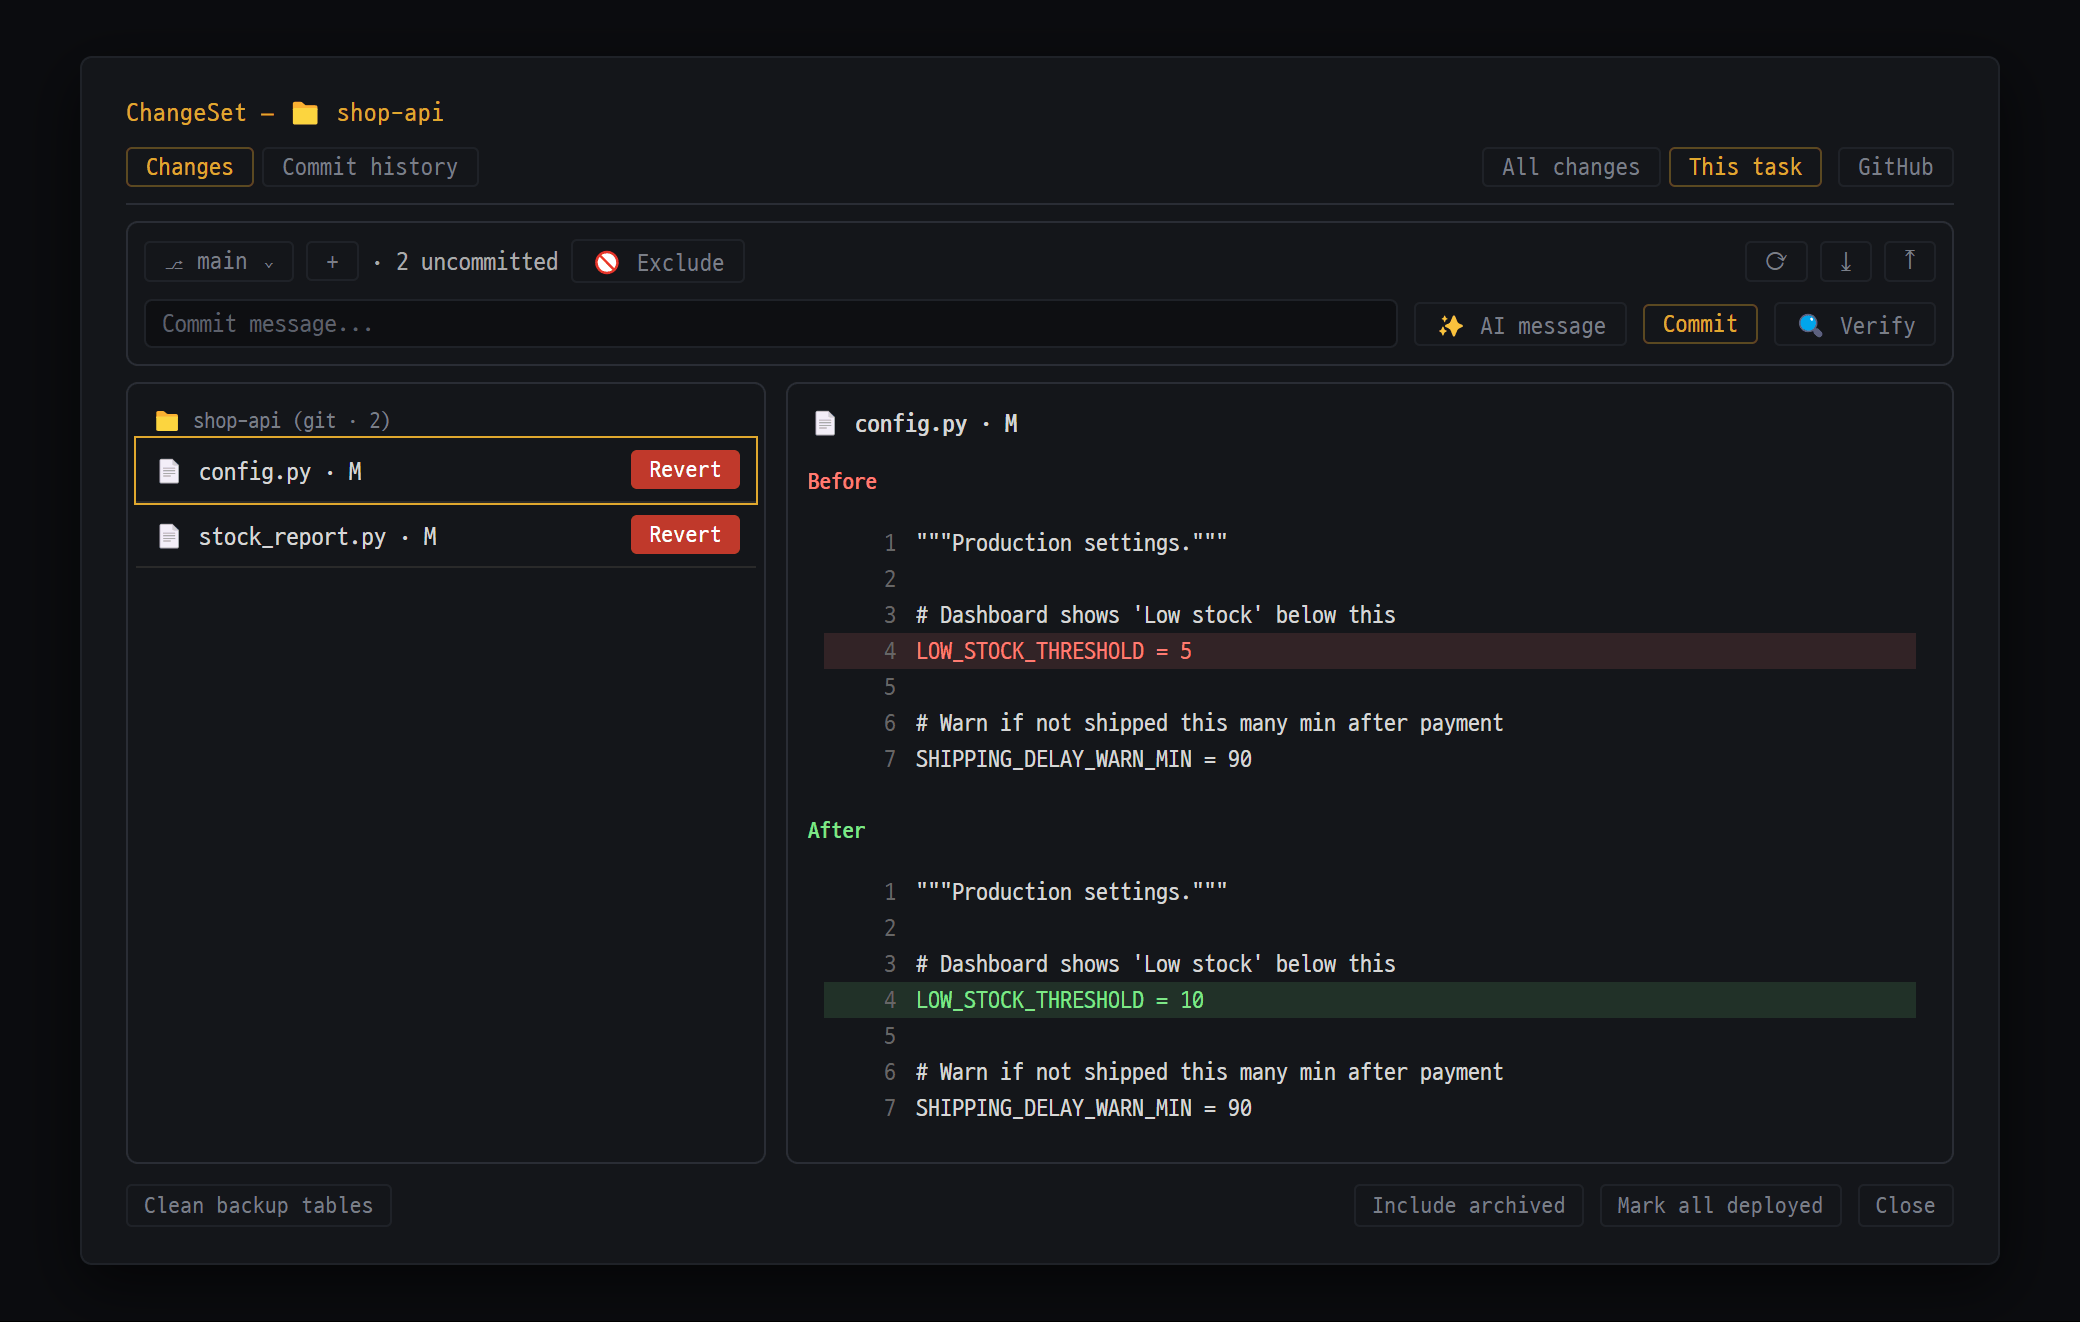Click the folder icon beside shop-api (git · 2)
Screen dimensions: 2080x1322
tap(167, 420)
